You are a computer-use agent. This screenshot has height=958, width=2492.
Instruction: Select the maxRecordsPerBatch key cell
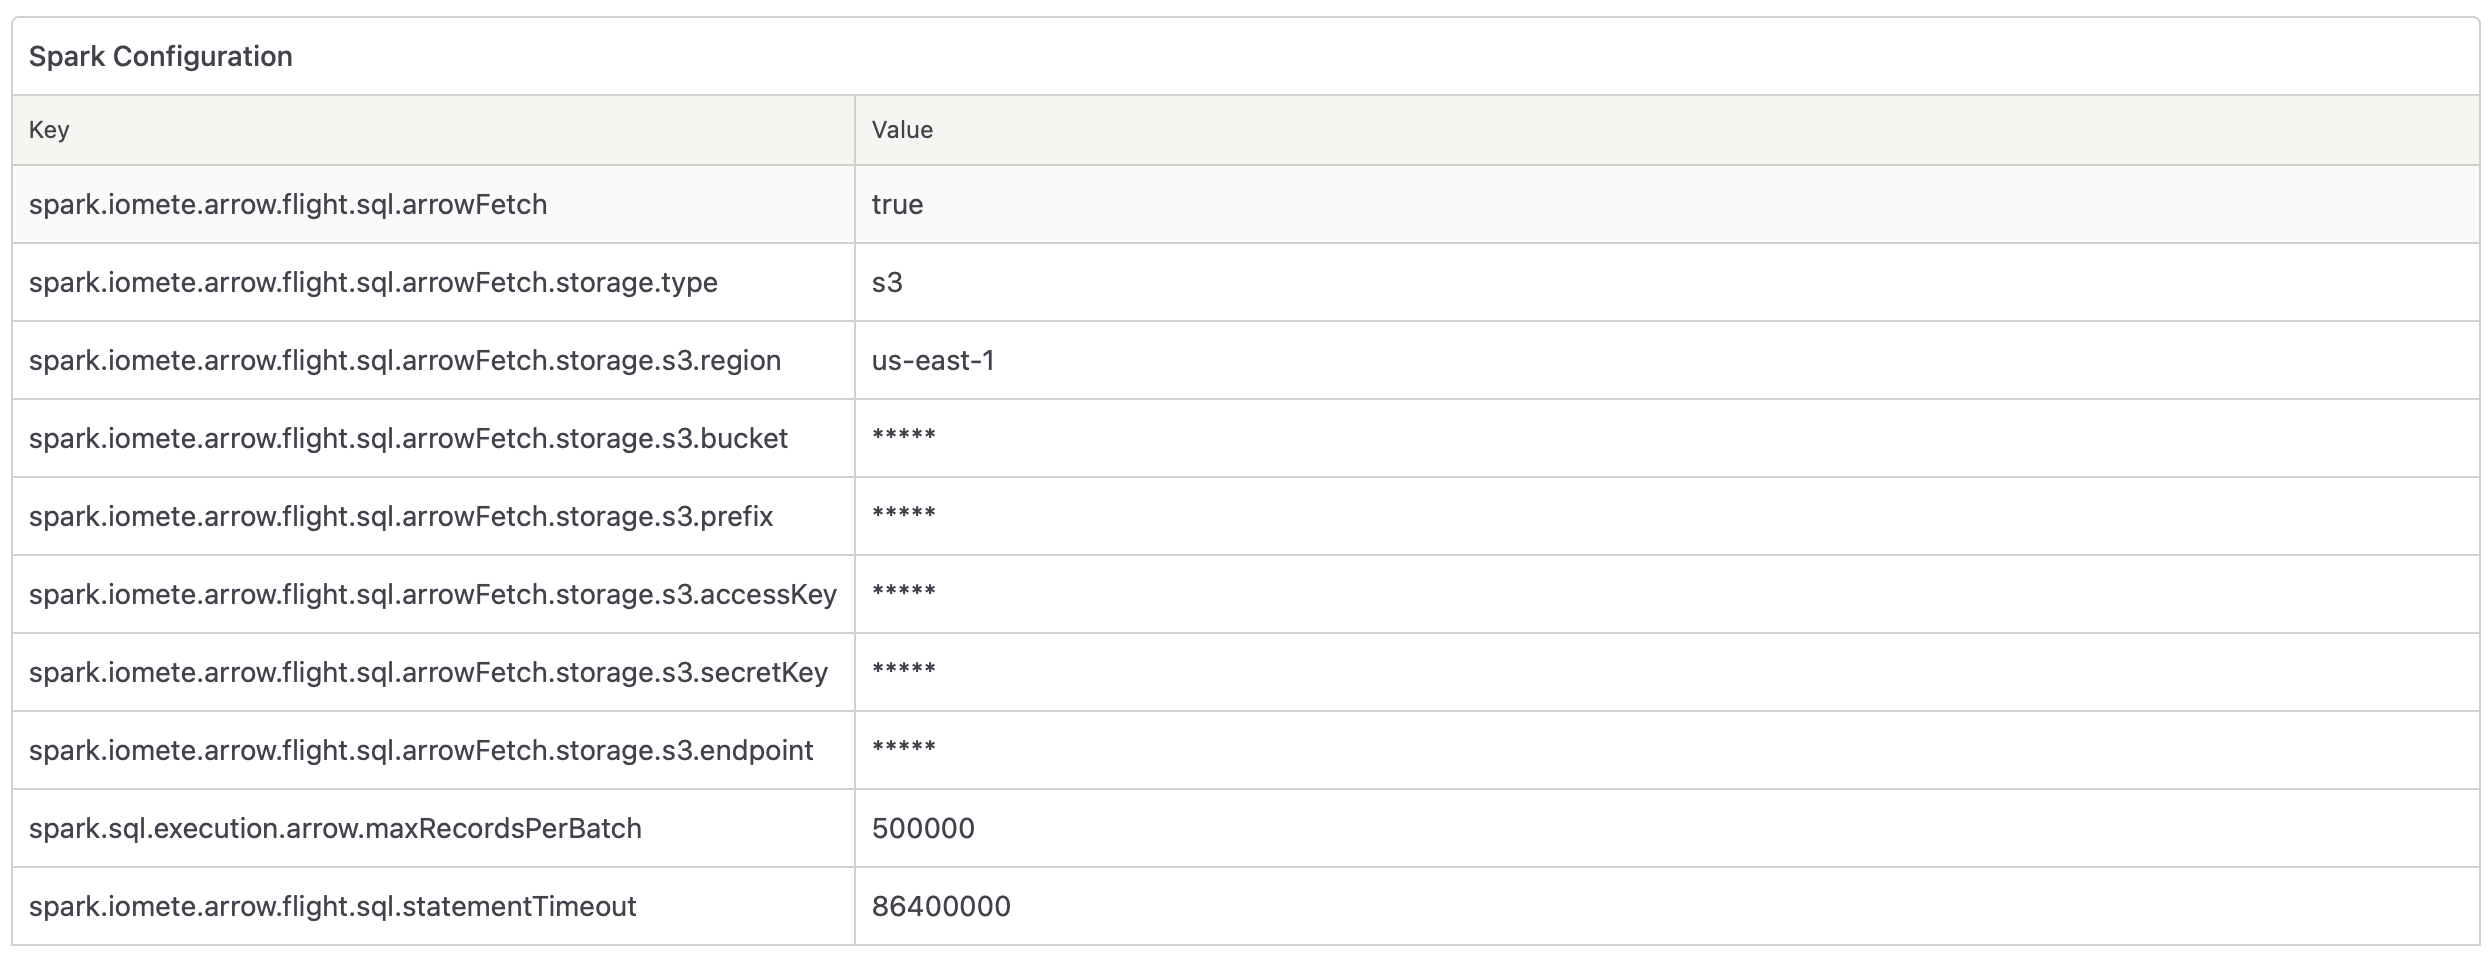[x=335, y=829]
